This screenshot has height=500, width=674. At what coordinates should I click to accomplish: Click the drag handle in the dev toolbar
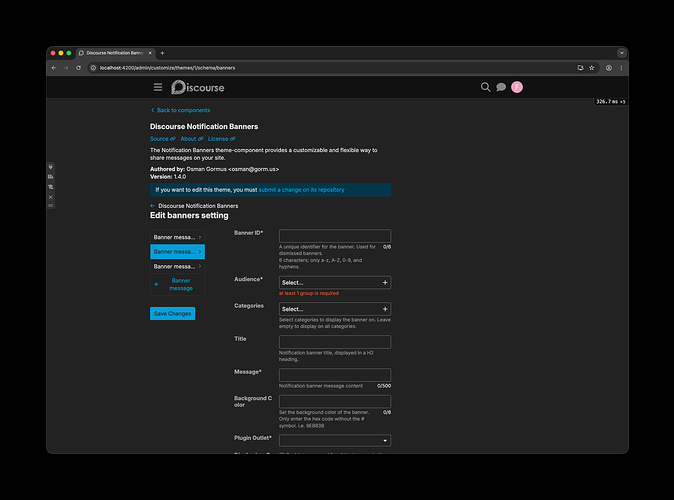[x=50, y=206]
